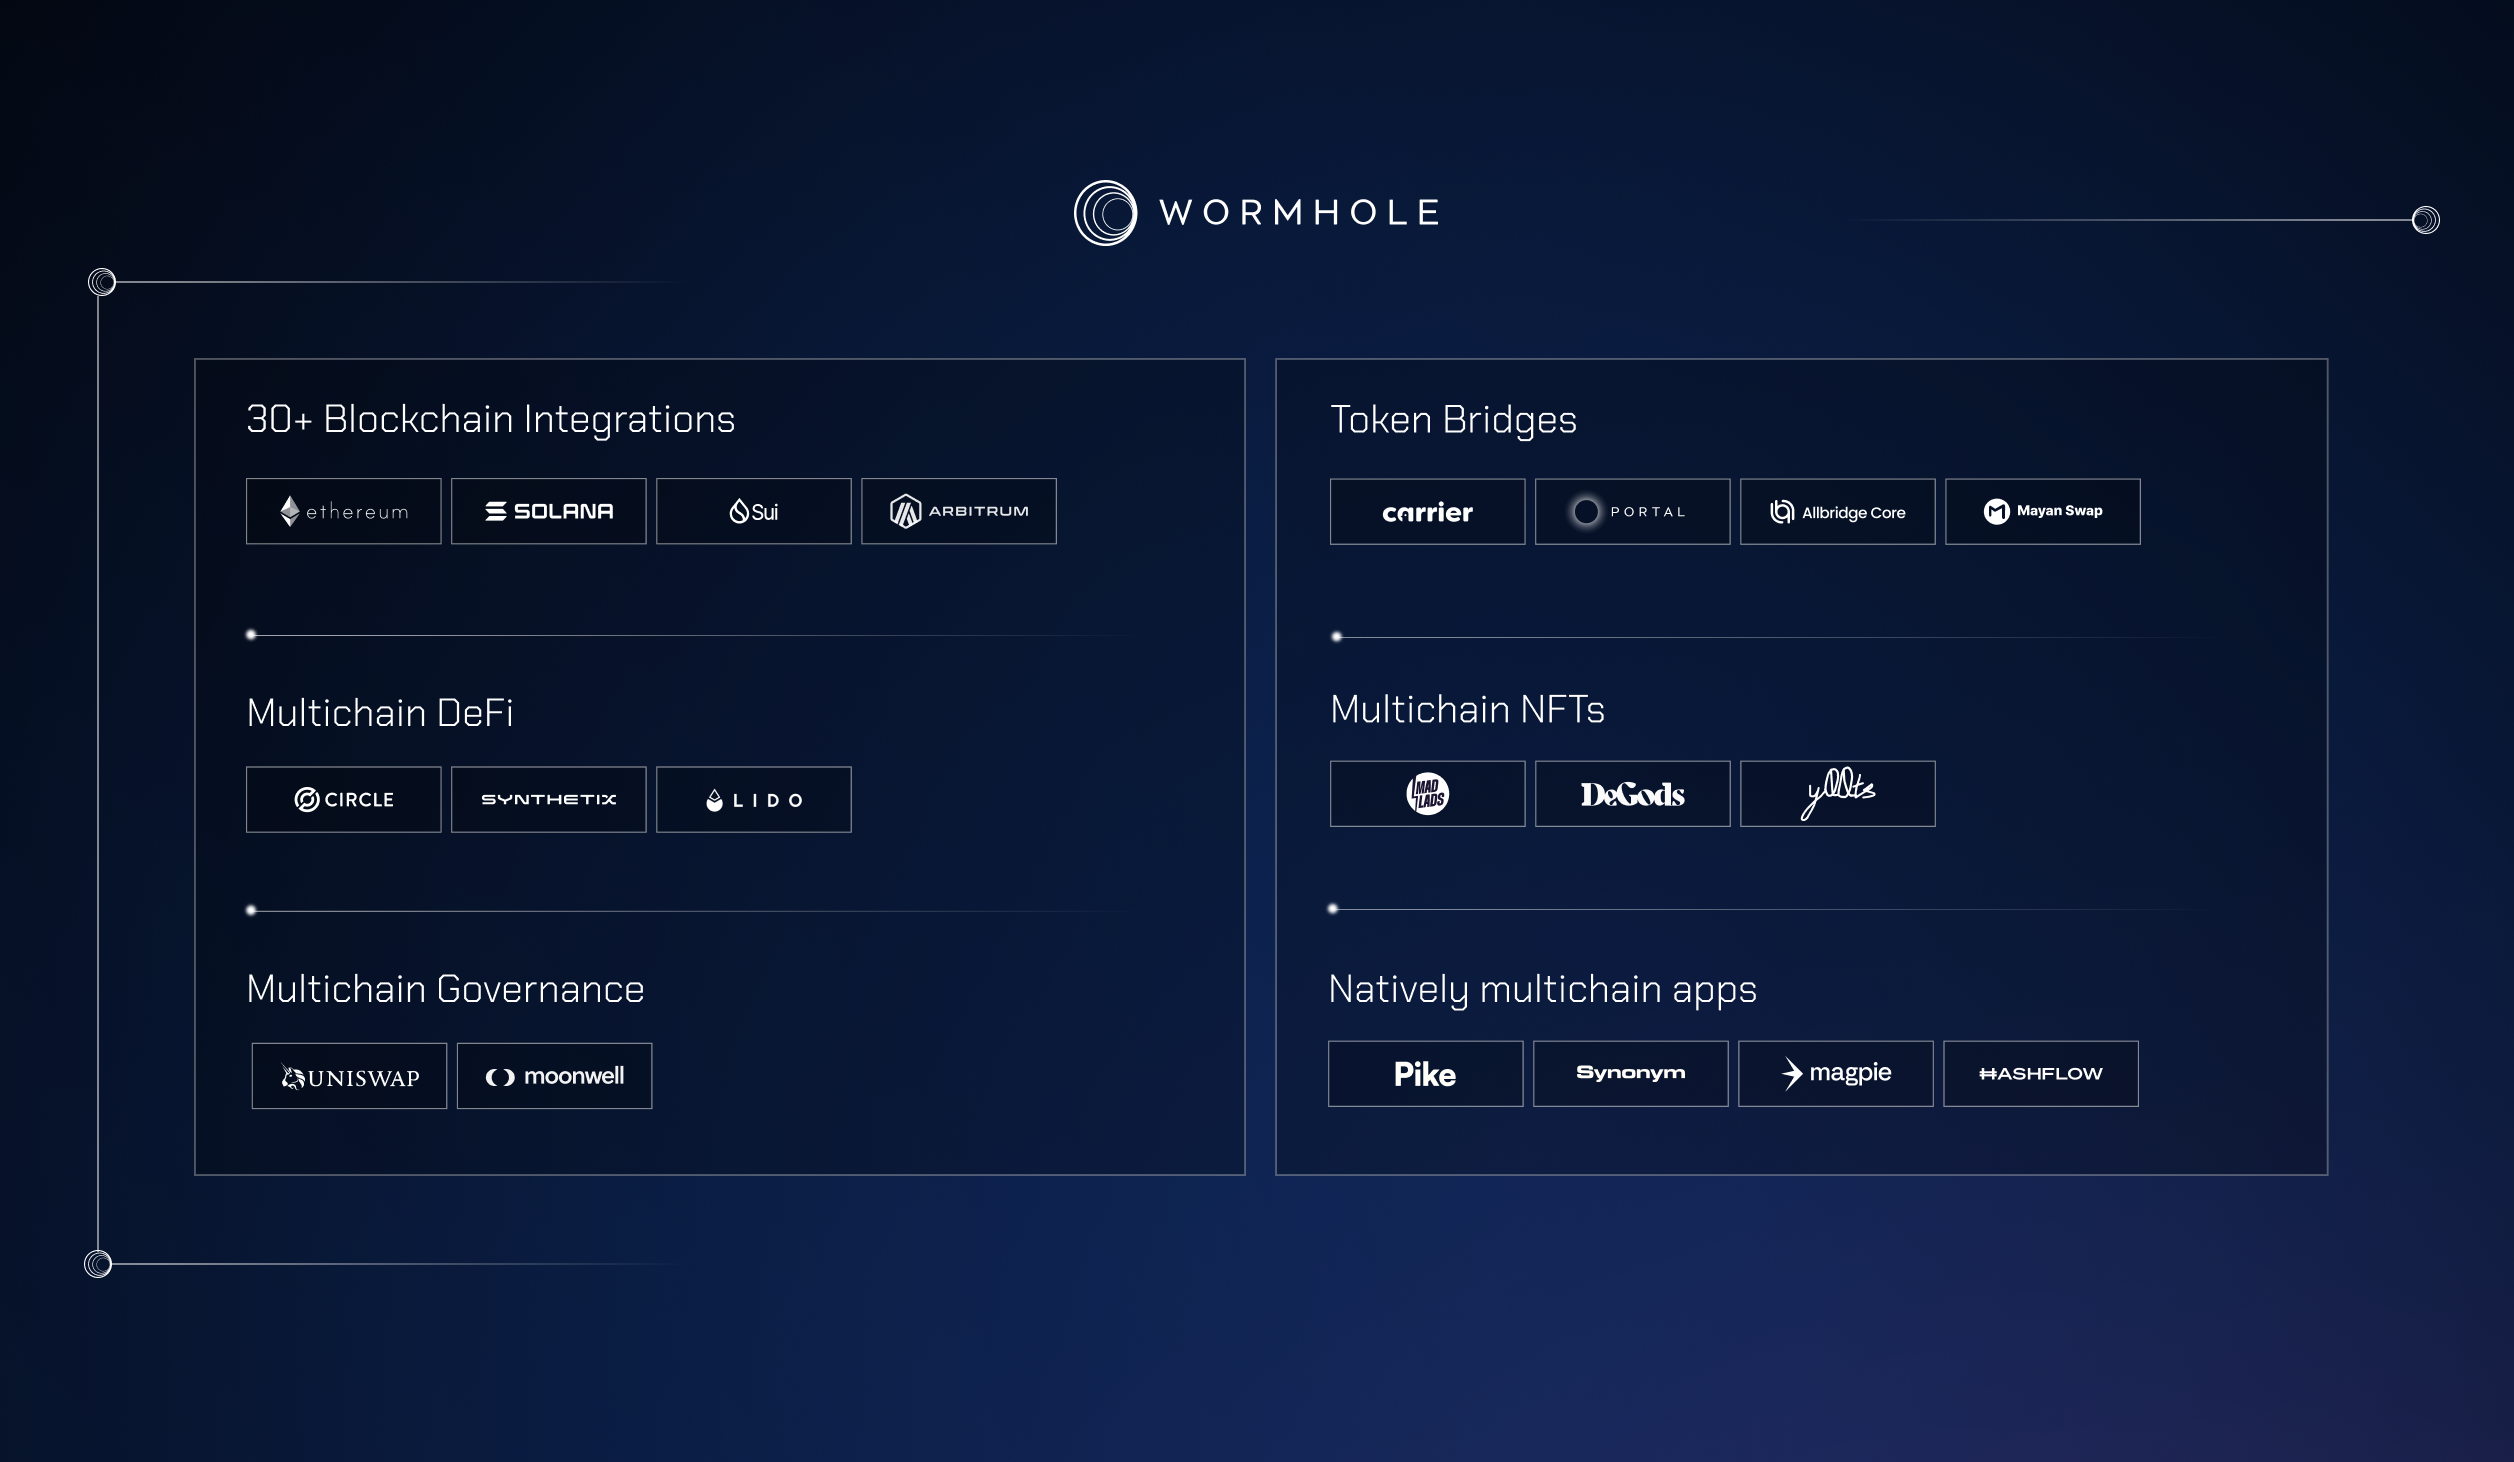Open the Carrier token bridge tile

pos(1427,511)
